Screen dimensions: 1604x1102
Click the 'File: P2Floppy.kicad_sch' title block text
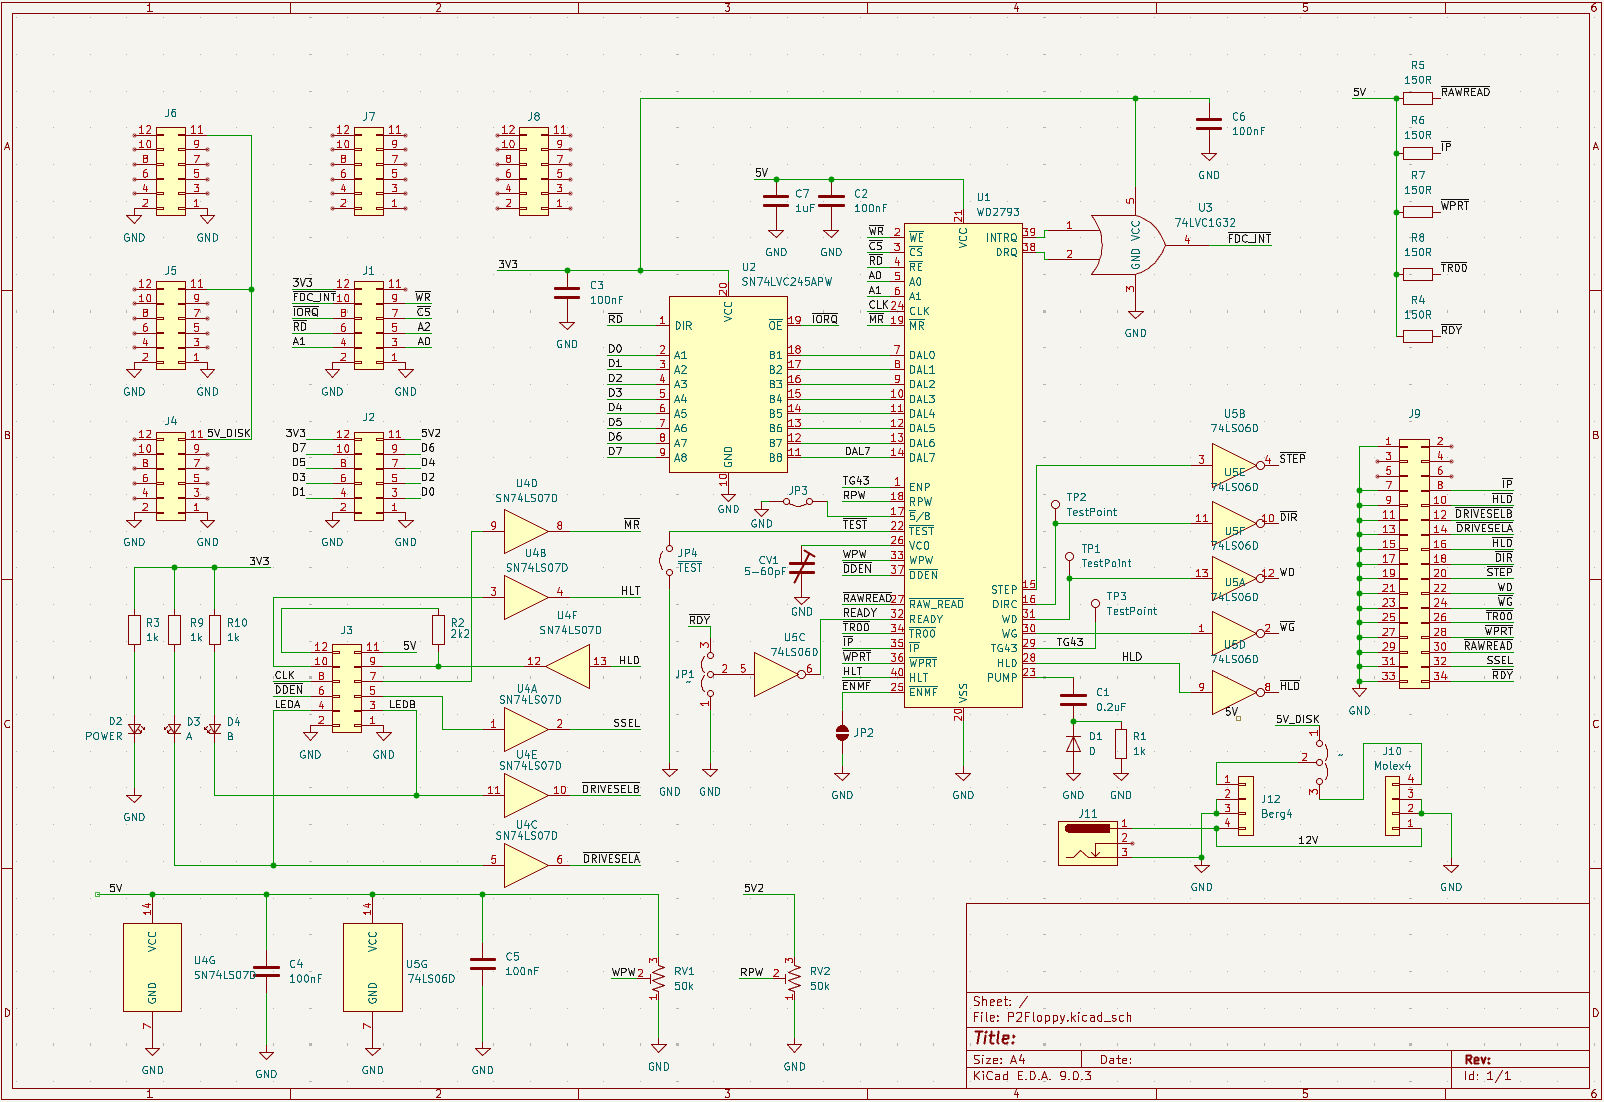(x=1052, y=1017)
